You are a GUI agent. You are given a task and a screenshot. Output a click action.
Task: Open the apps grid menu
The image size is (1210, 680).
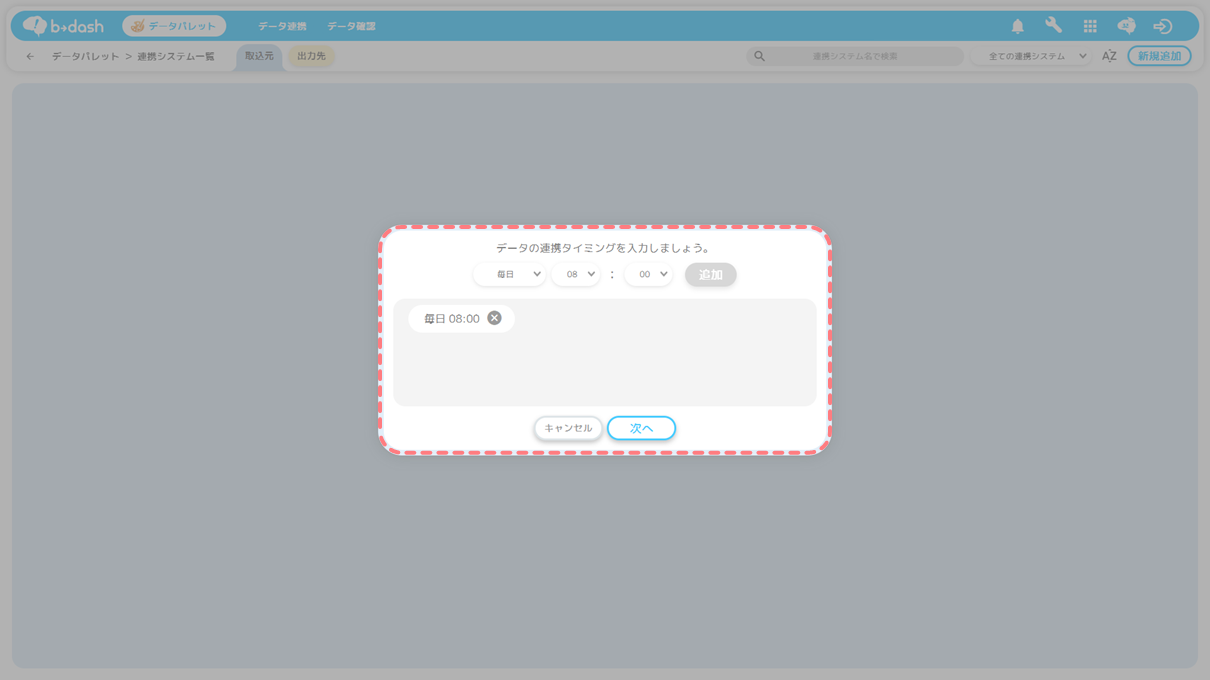pyautogui.click(x=1090, y=26)
